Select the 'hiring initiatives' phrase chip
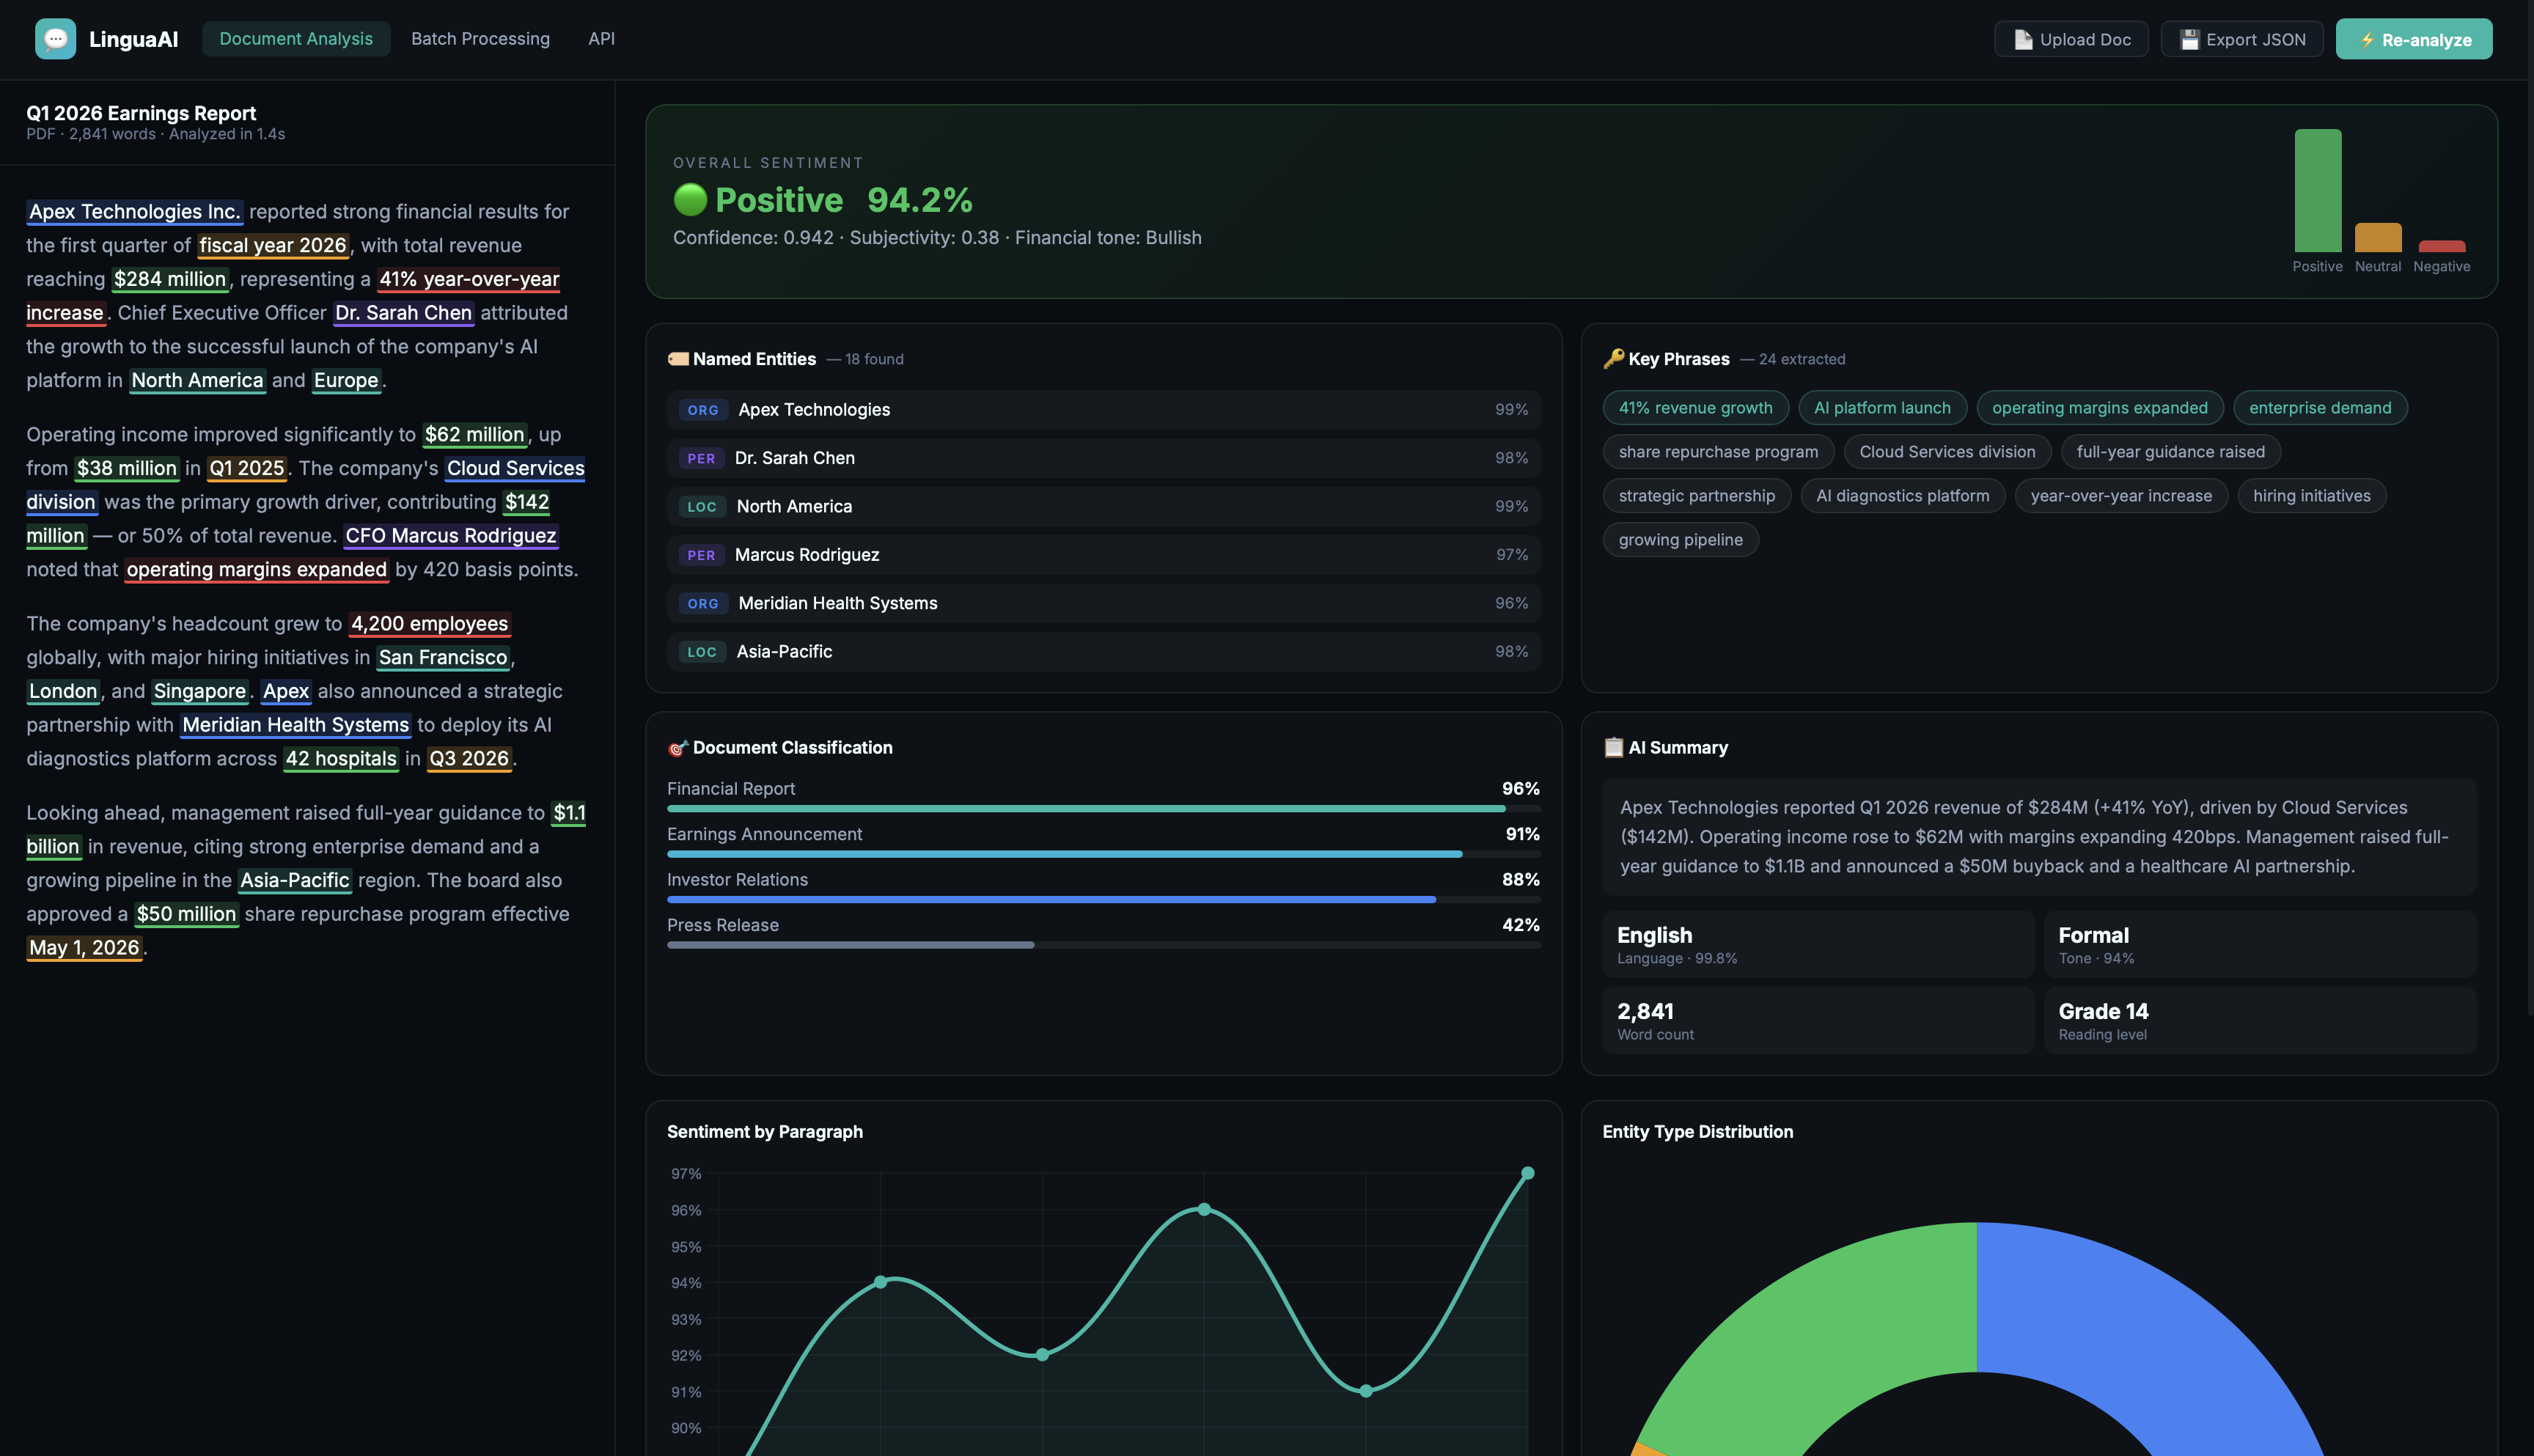The image size is (2534, 1456). coord(2311,496)
